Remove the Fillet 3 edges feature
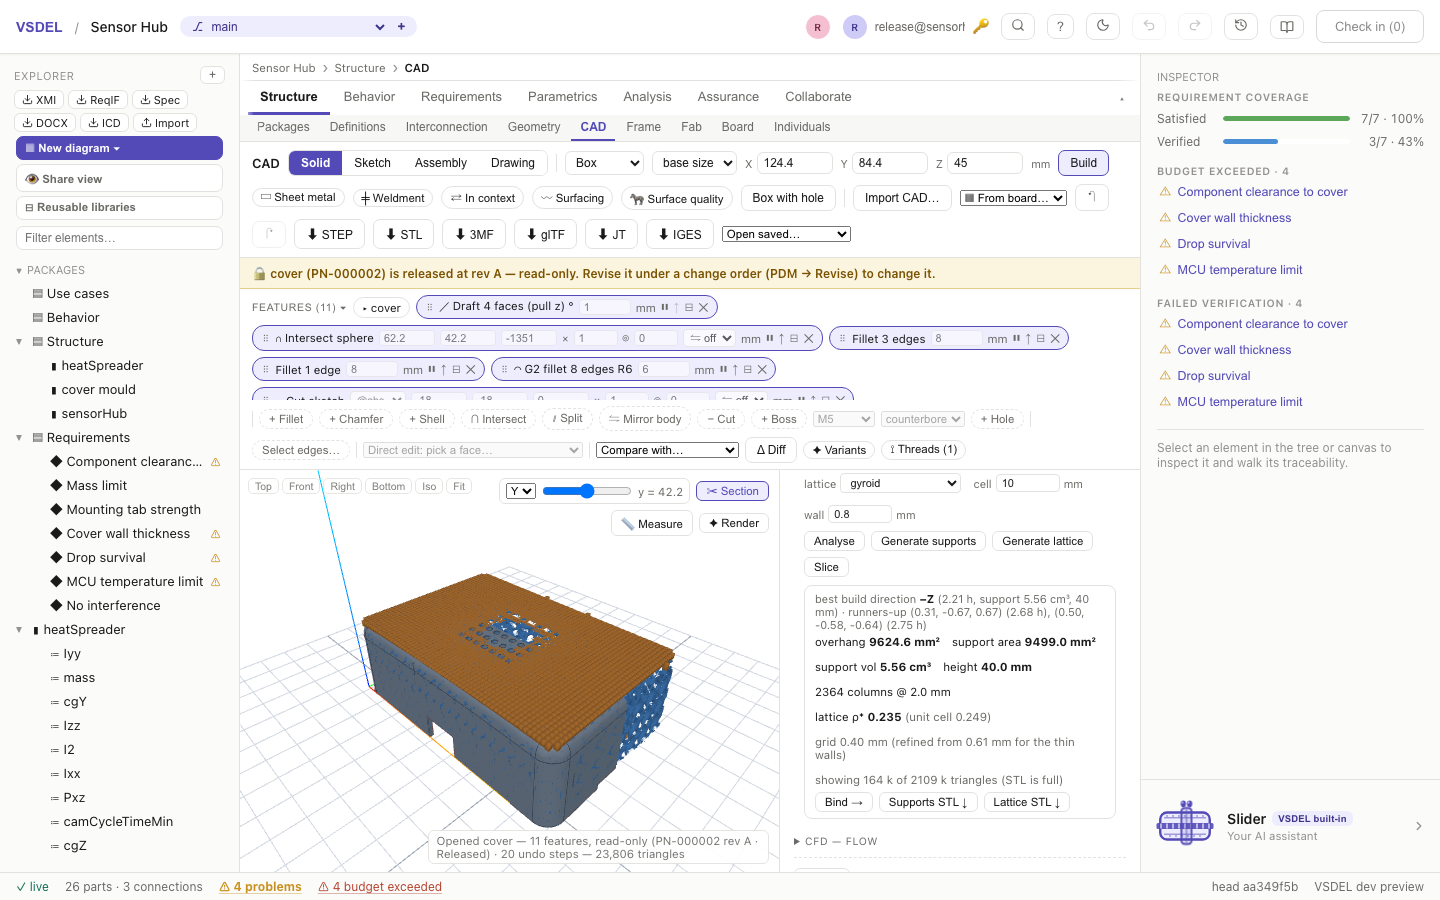1440x900 pixels. click(1055, 339)
